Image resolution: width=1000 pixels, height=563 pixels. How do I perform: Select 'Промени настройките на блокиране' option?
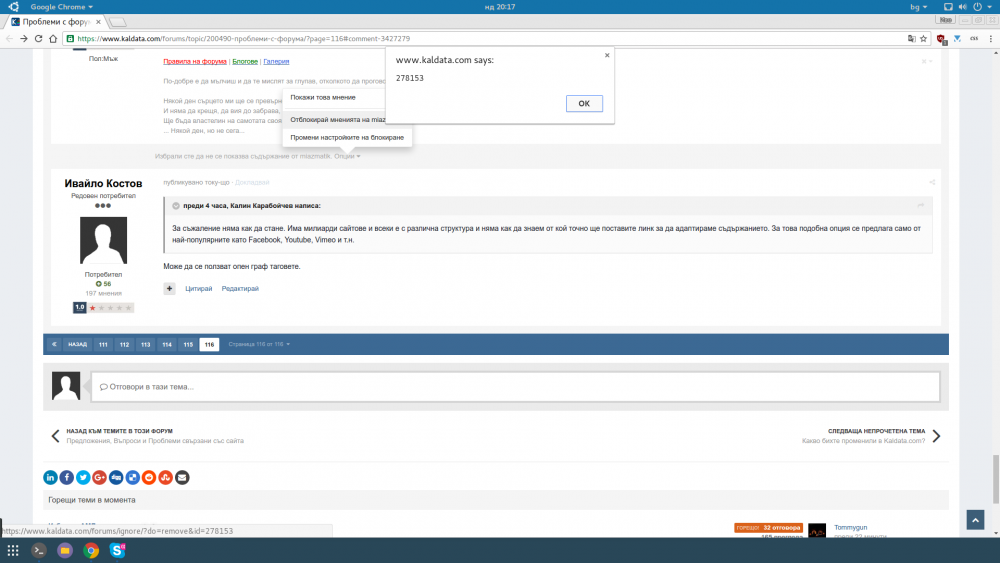click(x=347, y=138)
